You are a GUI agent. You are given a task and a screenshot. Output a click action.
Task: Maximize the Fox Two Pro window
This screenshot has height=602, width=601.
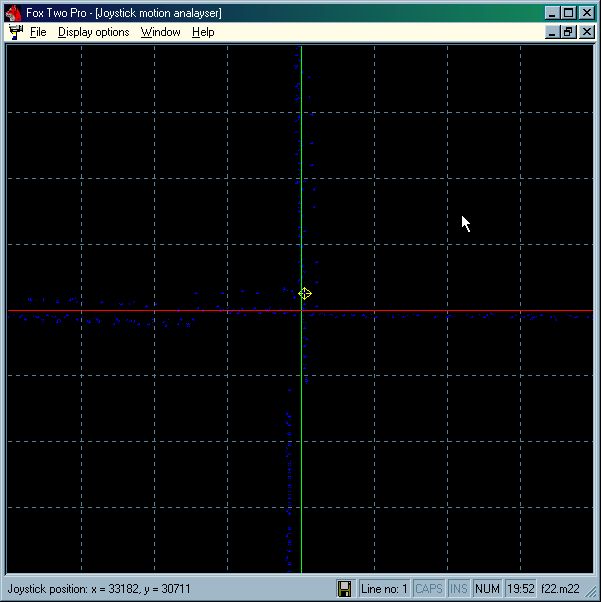(x=568, y=13)
